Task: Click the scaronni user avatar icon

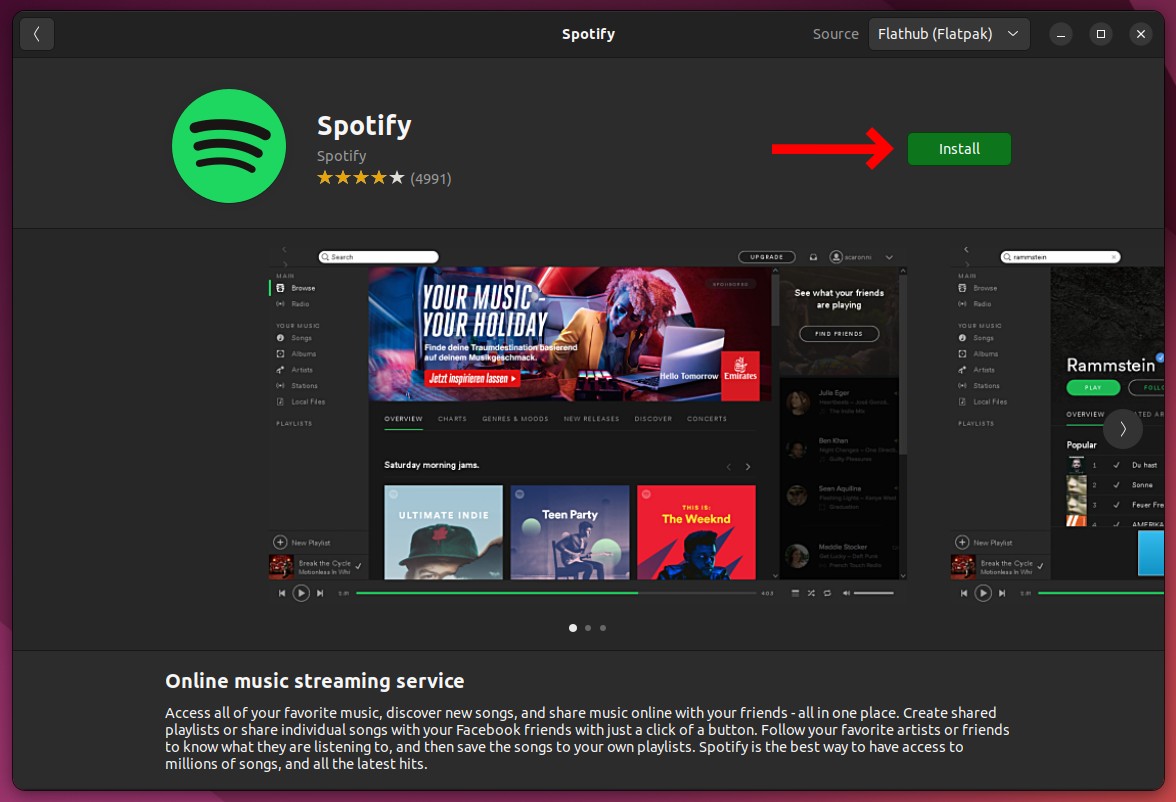Action: [836, 257]
